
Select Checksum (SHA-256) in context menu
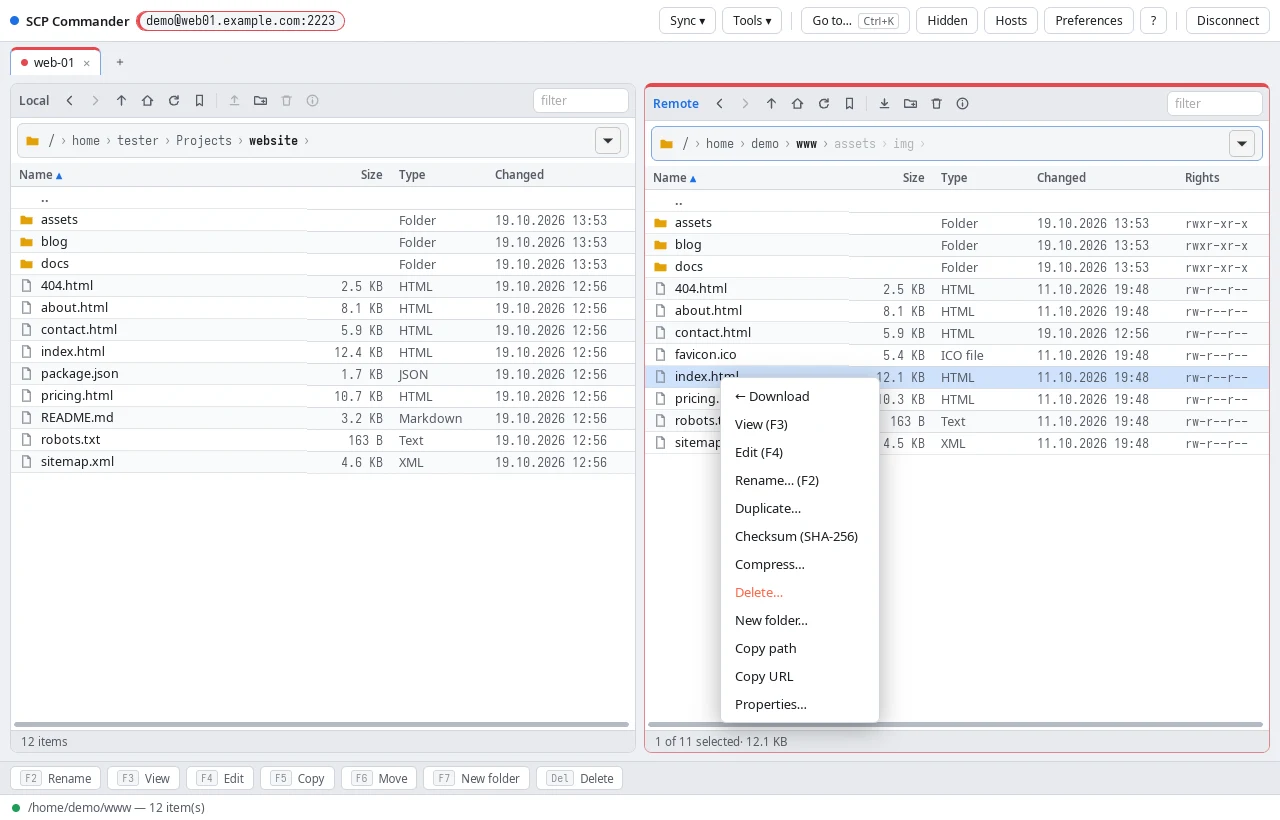[799, 536]
